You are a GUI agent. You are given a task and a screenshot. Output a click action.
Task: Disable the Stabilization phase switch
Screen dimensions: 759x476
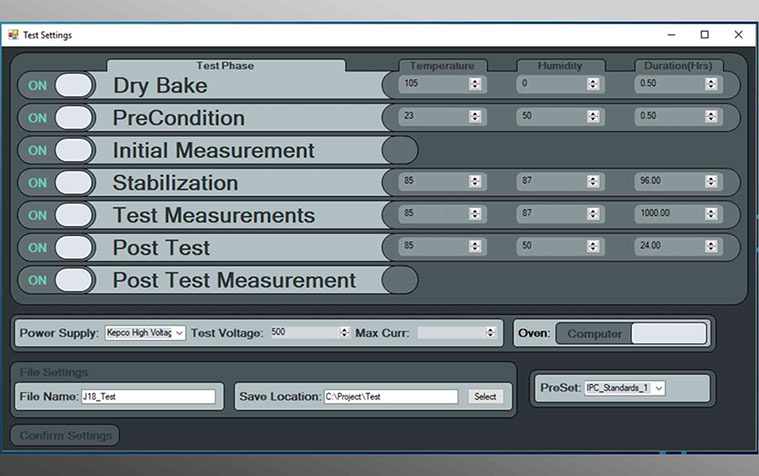57,183
